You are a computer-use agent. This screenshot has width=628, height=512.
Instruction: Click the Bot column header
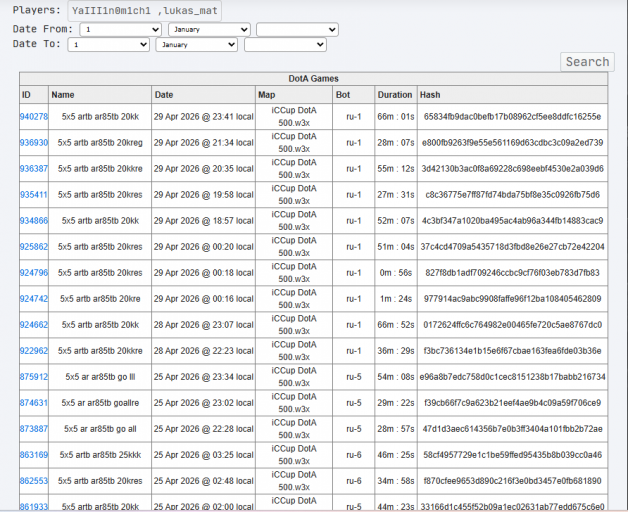[354, 95]
